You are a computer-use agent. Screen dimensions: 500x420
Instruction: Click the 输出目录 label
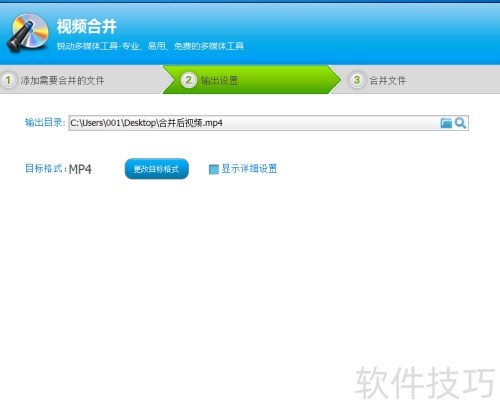click(45, 122)
